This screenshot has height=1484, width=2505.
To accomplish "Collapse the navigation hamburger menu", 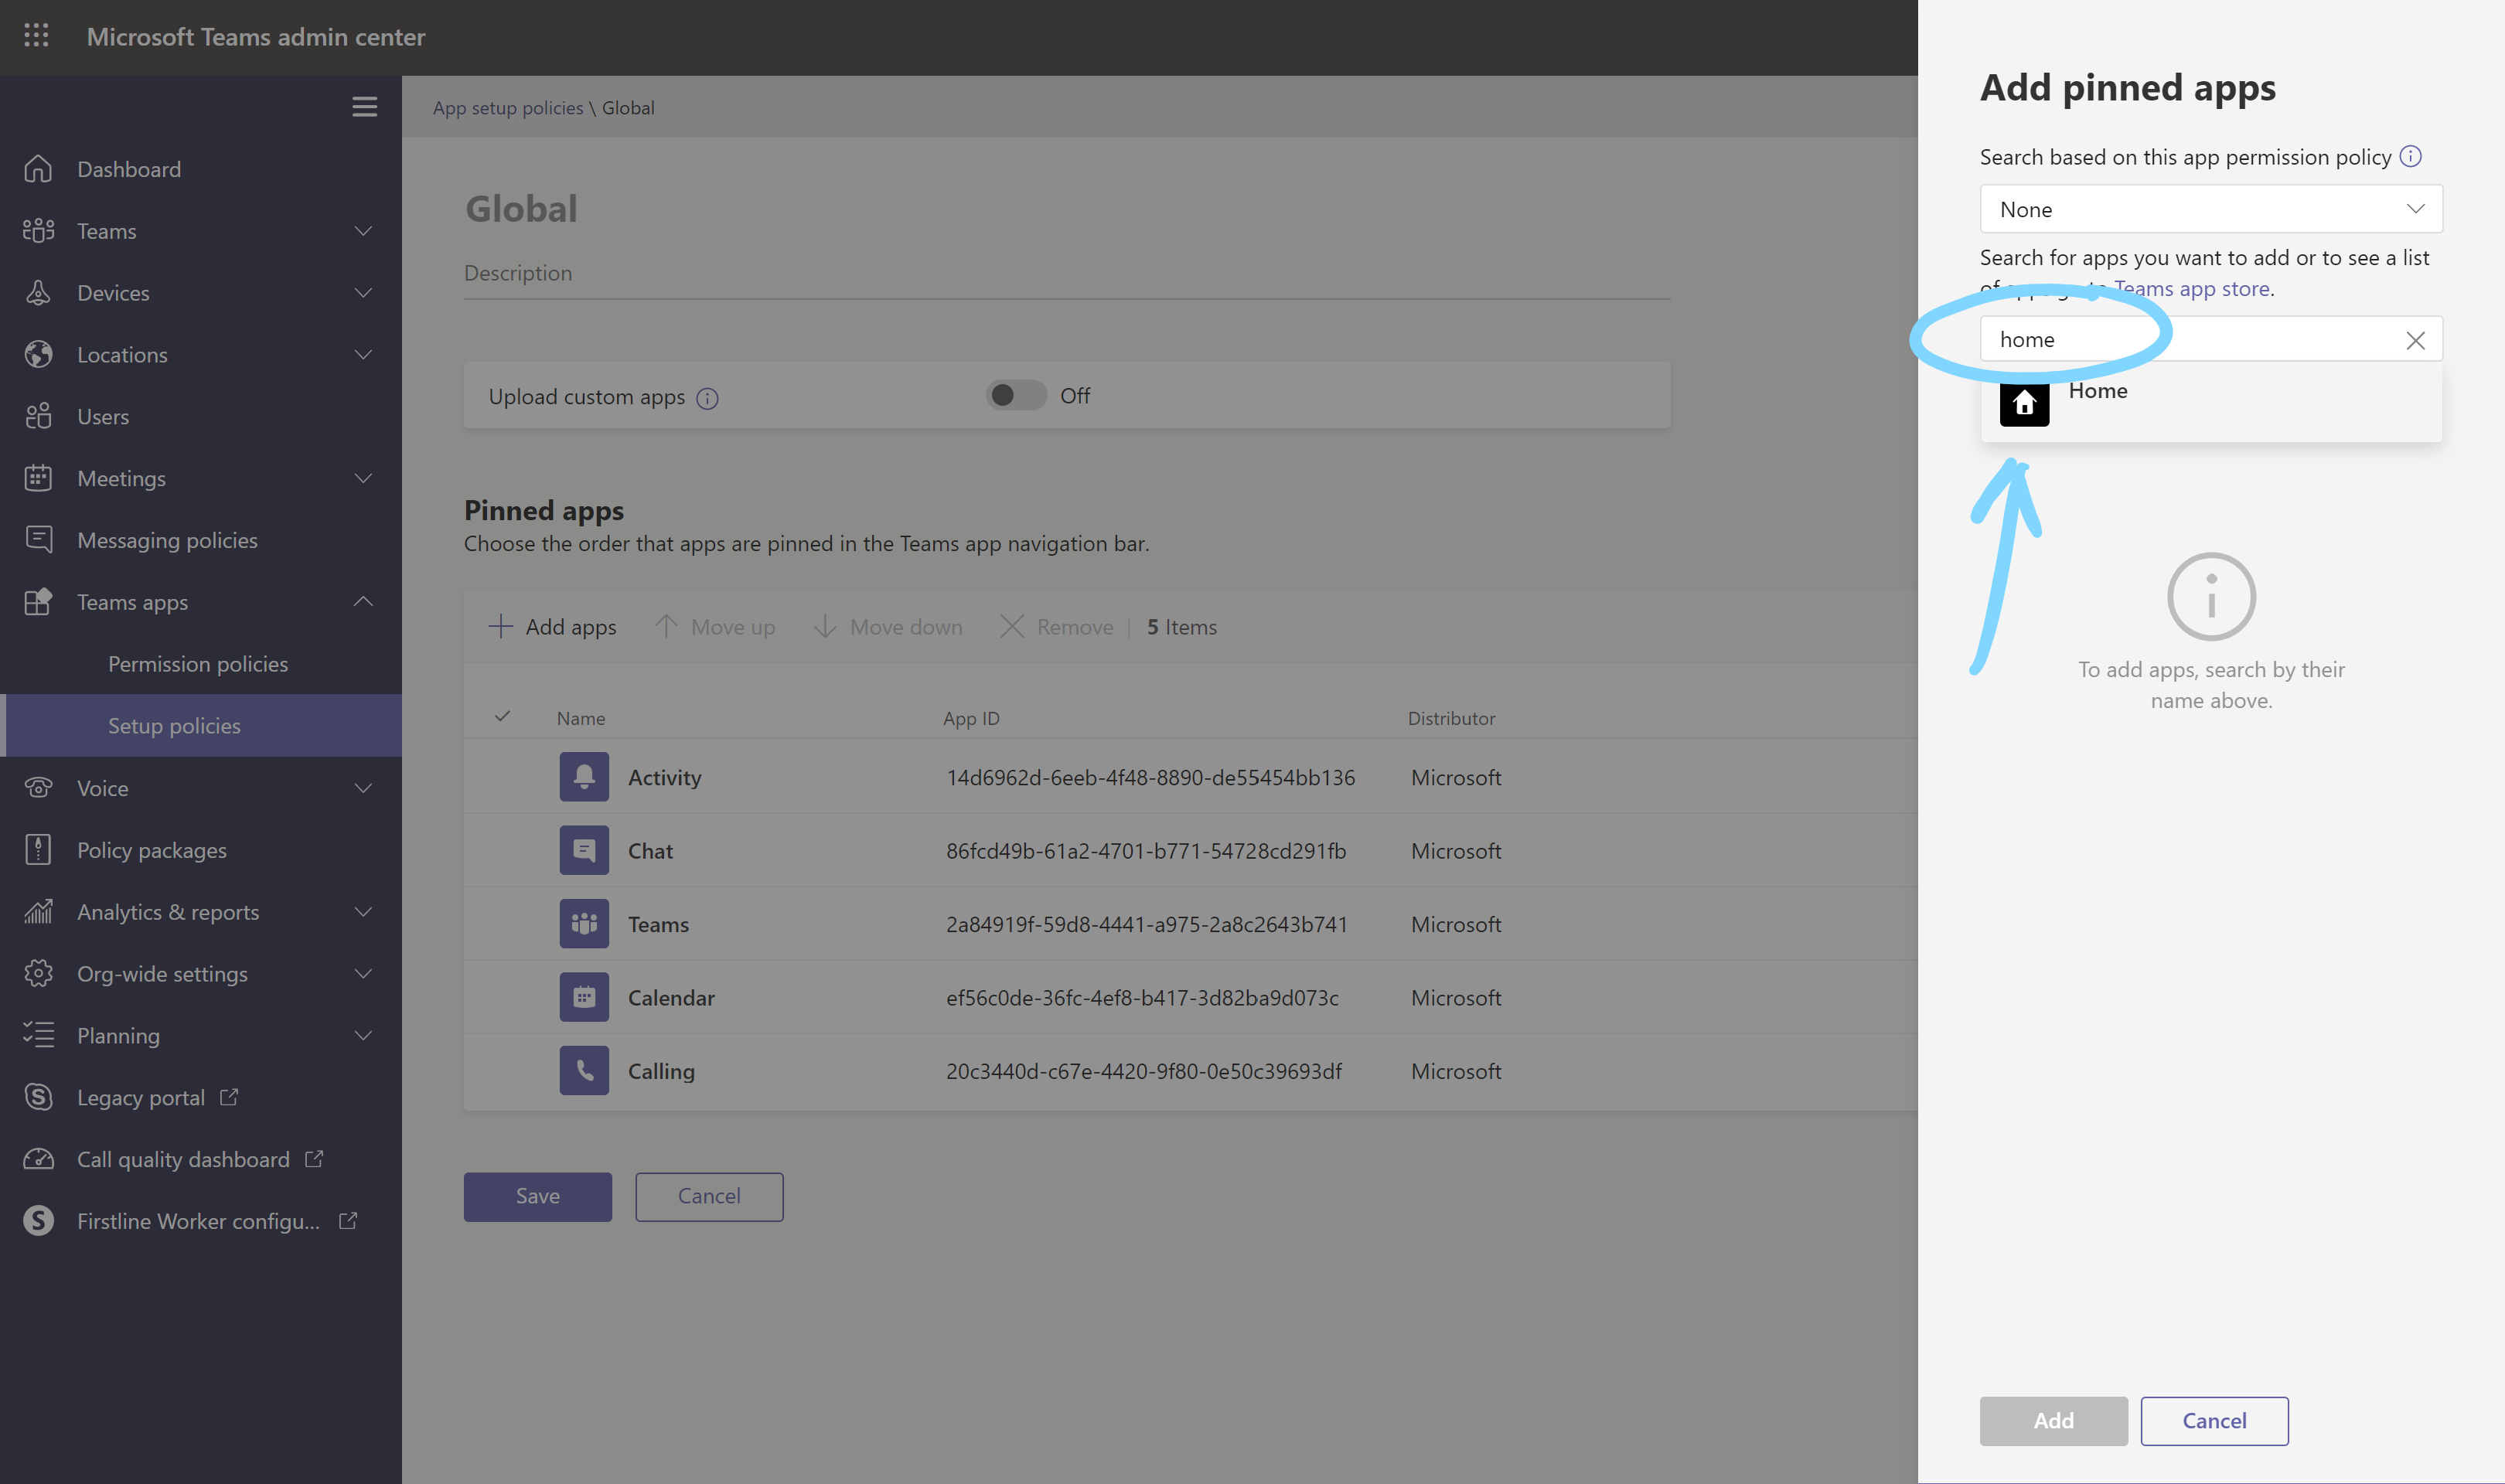I will (x=364, y=106).
